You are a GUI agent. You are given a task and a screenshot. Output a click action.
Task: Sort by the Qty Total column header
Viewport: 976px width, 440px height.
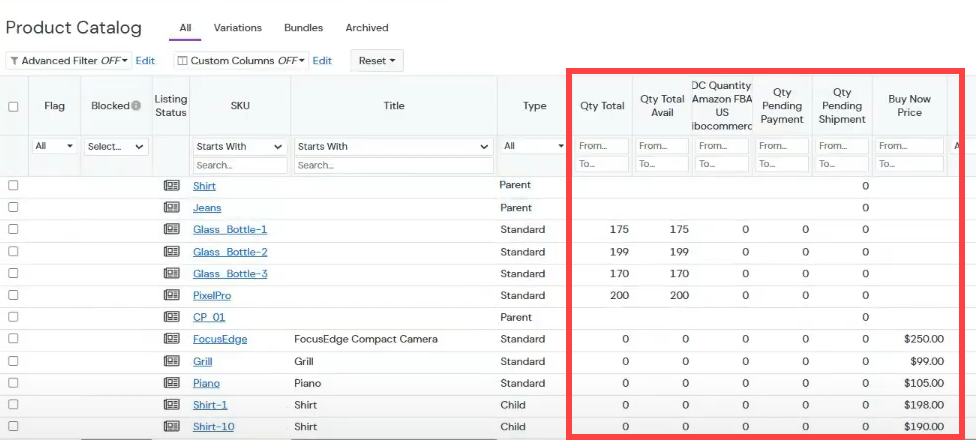point(602,106)
